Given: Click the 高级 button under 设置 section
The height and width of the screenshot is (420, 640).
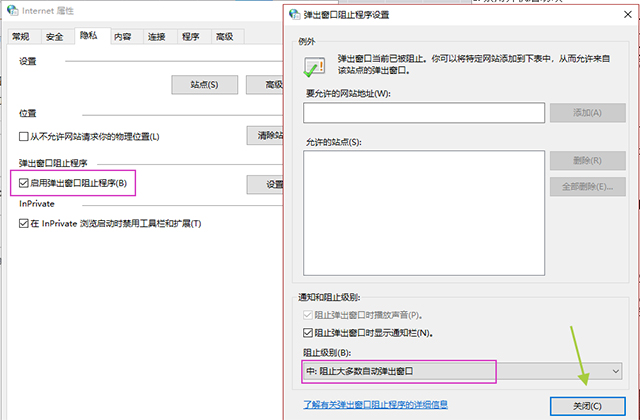Looking at the screenshot, I should [265, 84].
